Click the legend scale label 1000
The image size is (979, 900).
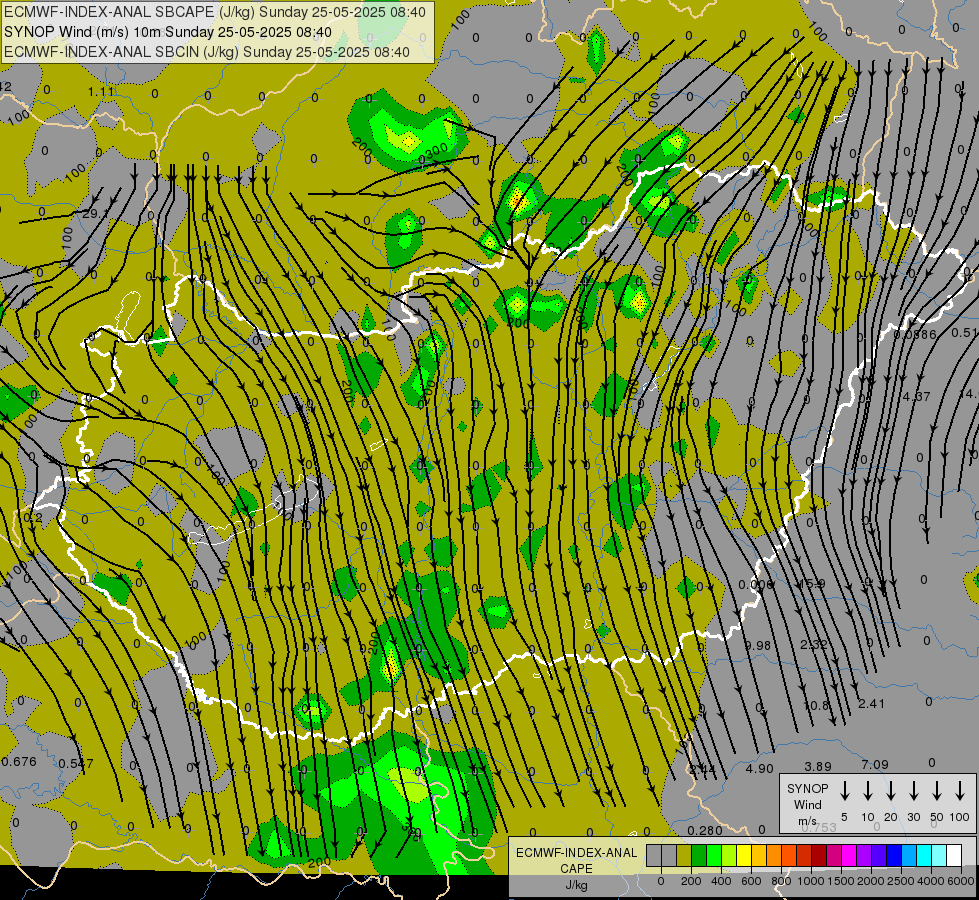point(811,881)
